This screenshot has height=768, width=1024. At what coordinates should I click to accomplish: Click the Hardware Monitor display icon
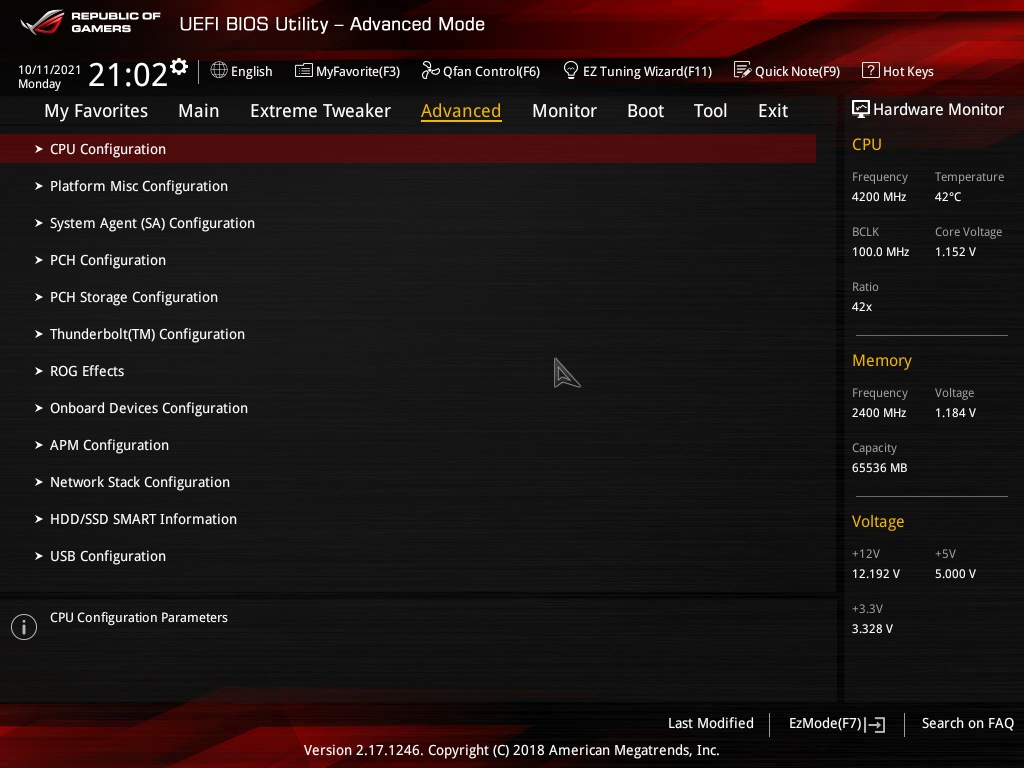click(x=861, y=109)
